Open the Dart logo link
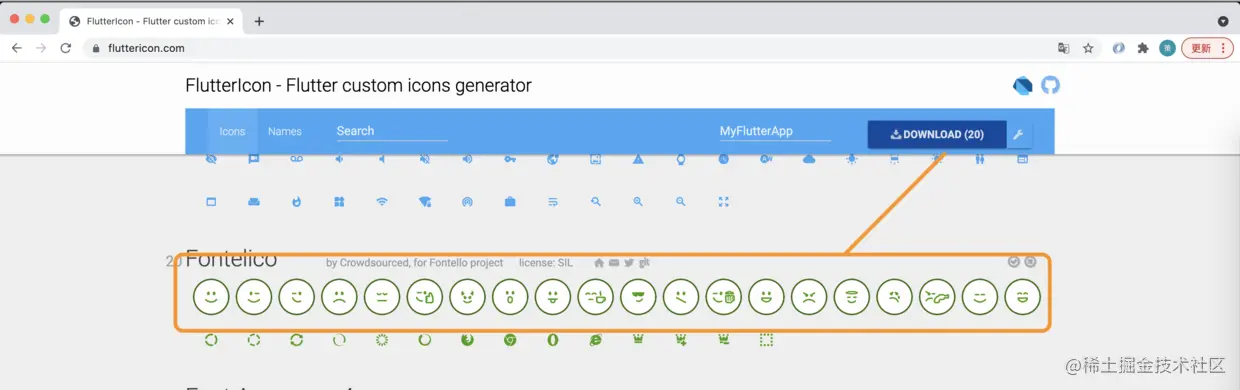 [x=1022, y=85]
